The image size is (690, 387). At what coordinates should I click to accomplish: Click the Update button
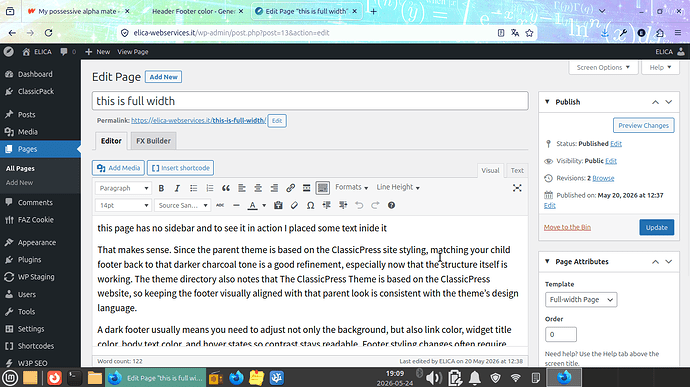coord(657,228)
